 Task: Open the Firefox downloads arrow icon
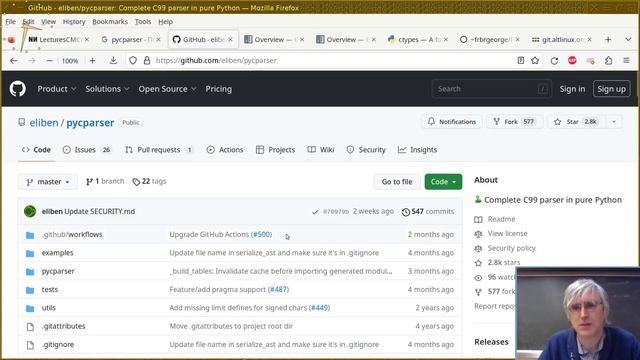click(x=113, y=60)
